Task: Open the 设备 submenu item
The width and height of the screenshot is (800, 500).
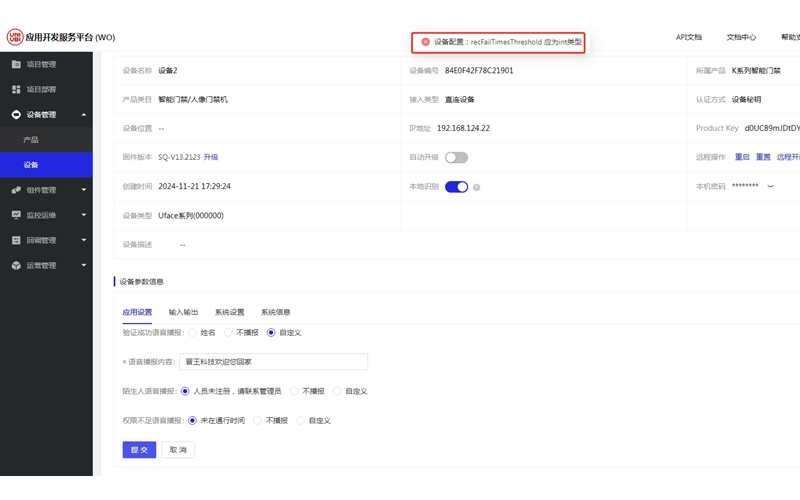Action: coord(46,165)
